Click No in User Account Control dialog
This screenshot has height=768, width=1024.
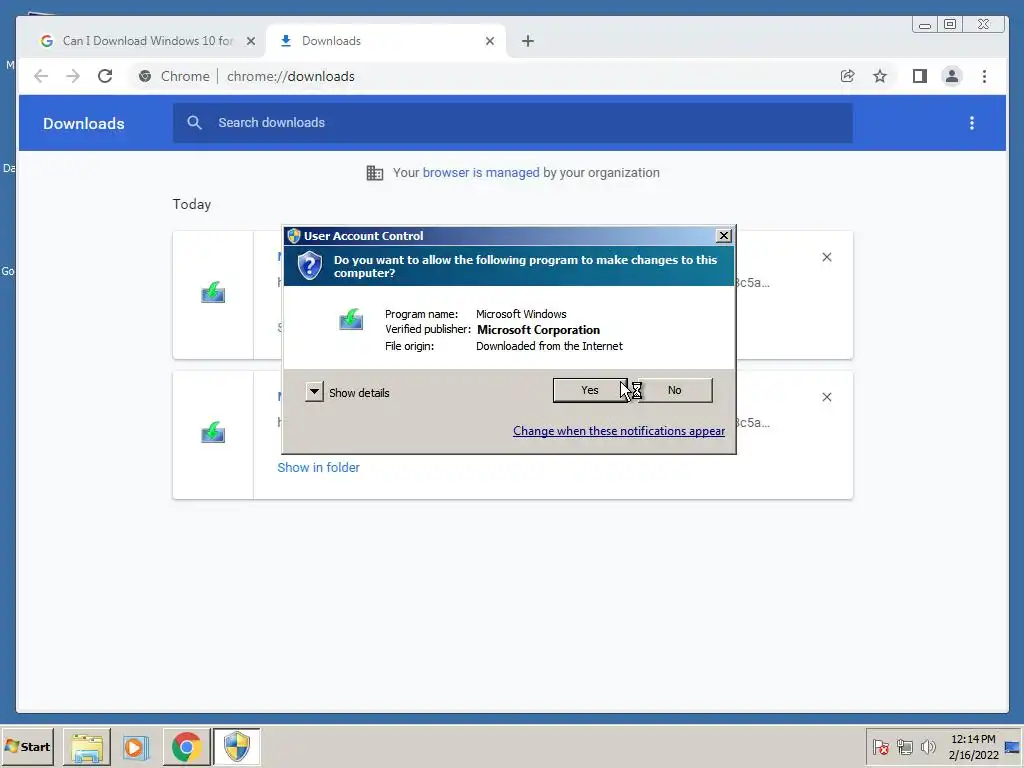tap(675, 390)
